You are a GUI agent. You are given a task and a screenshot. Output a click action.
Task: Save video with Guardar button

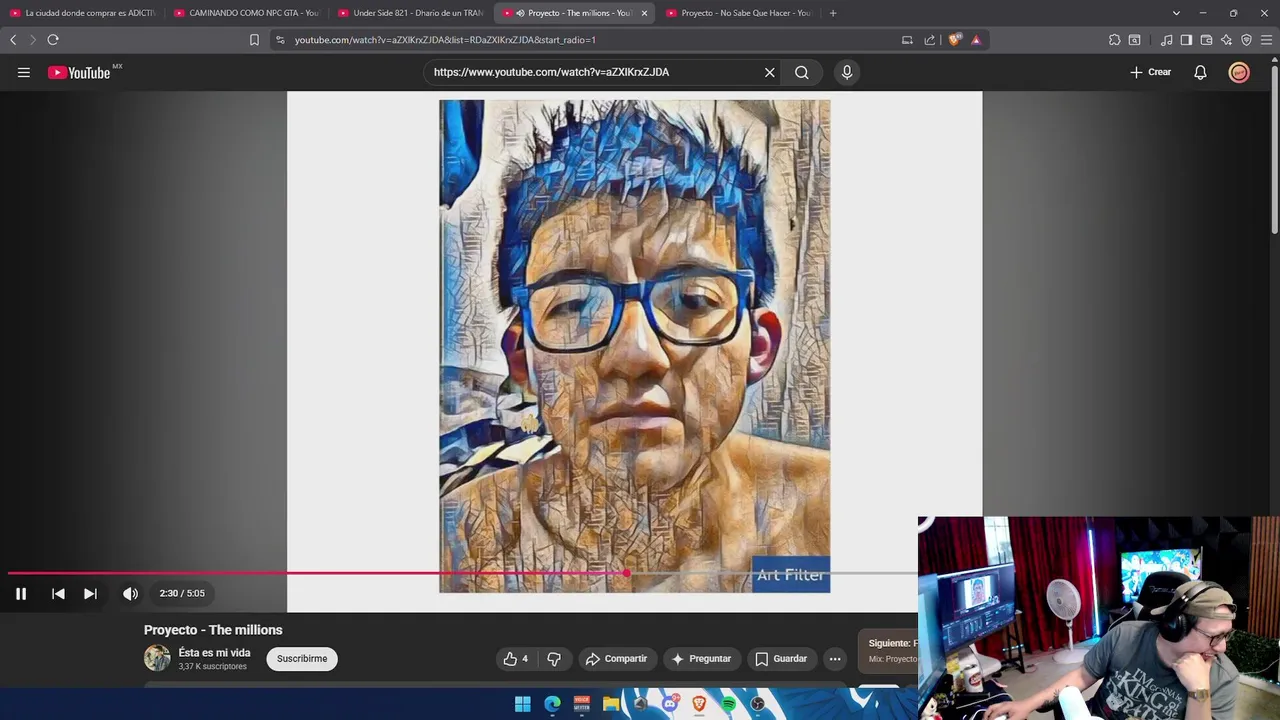pyautogui.click(x=780, y=658)
